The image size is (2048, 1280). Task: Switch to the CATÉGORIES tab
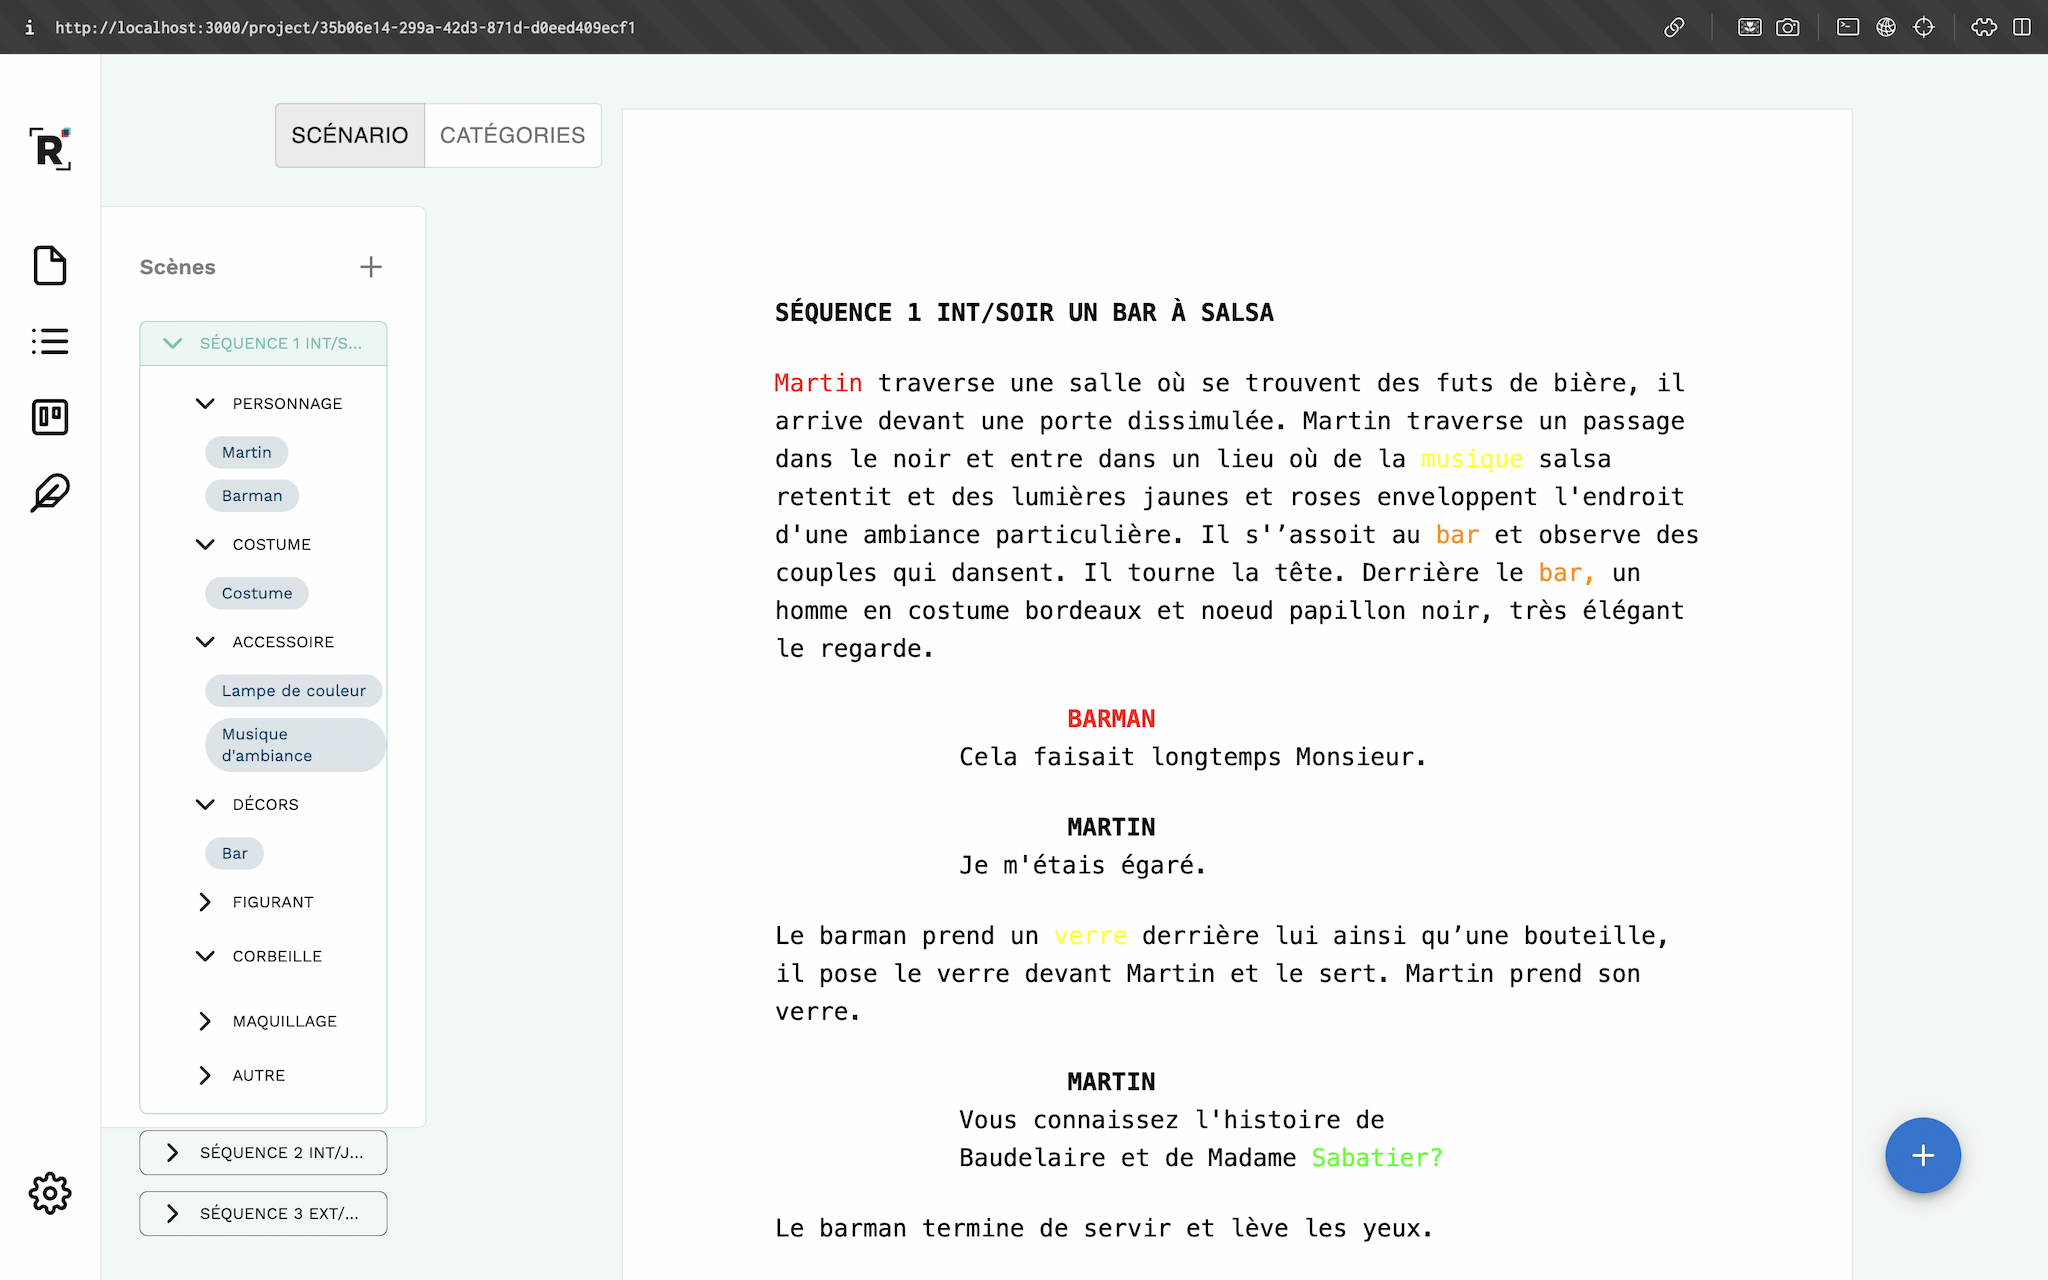pyautogui.click(x=513, y=134)
